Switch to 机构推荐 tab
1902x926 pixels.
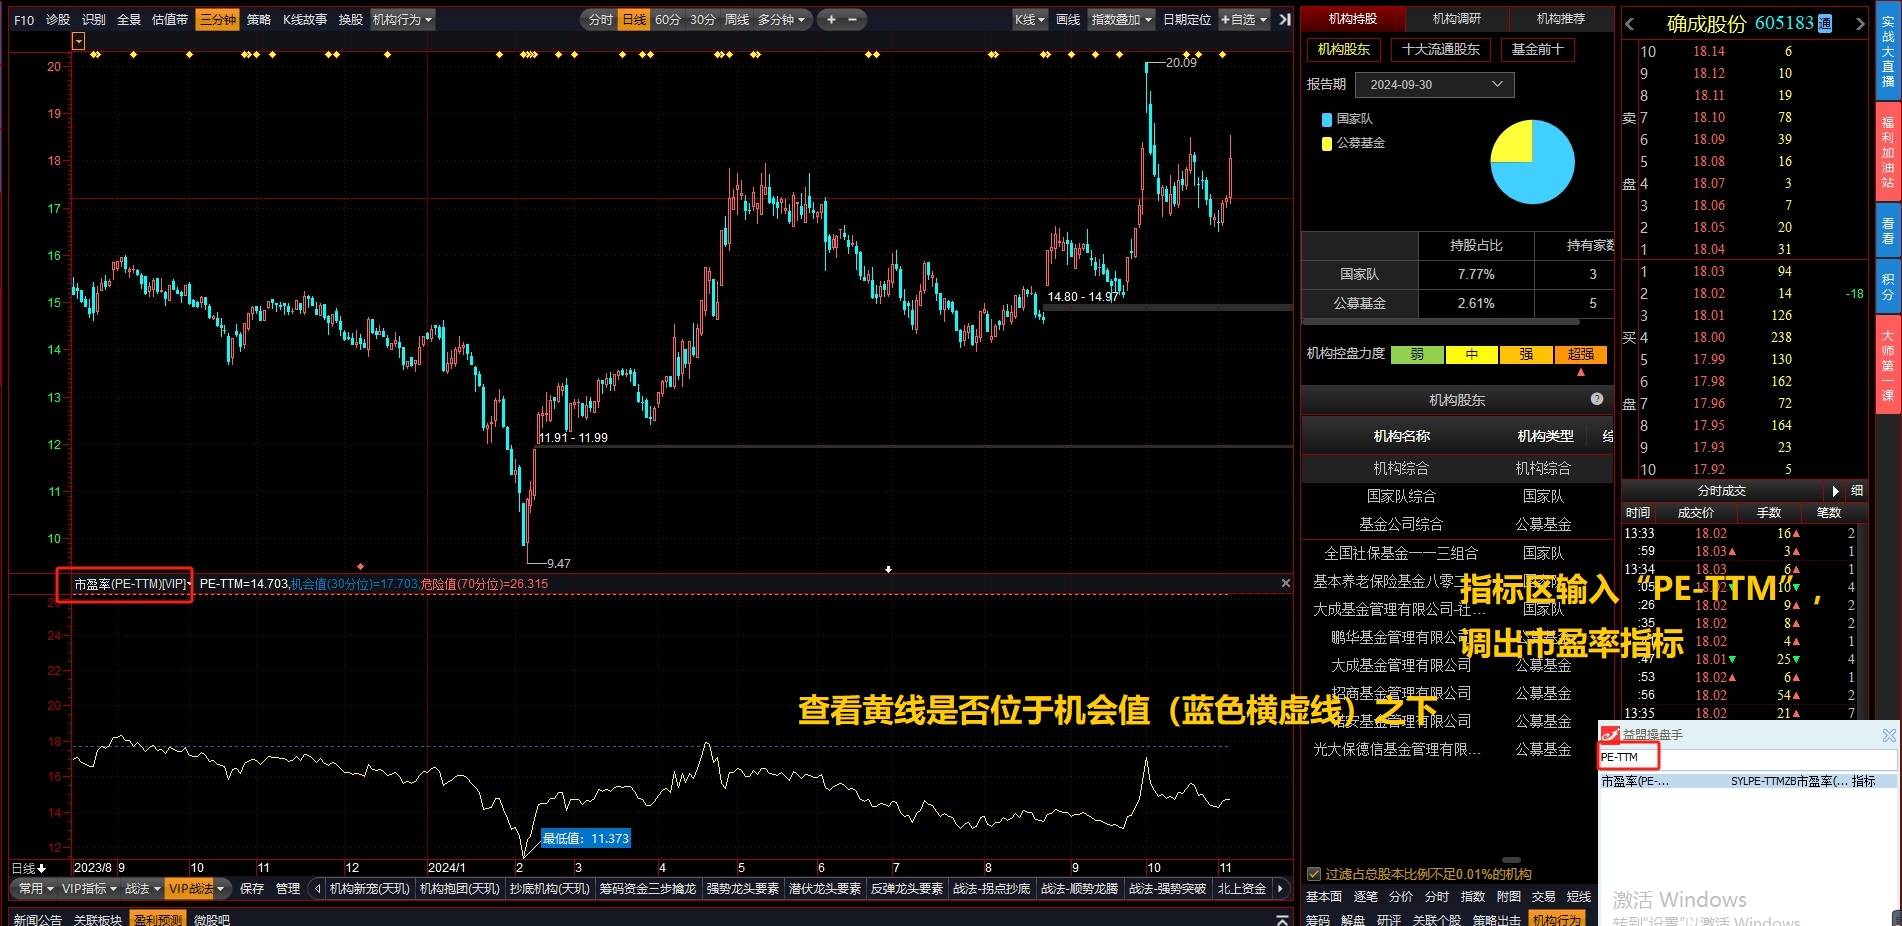coord(1560,18)
